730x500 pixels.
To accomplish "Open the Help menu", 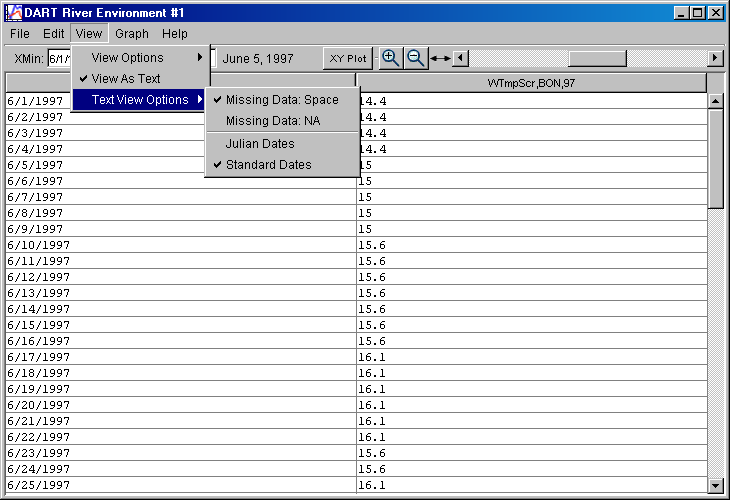I will pyautogui.click(x=175, y=34).
